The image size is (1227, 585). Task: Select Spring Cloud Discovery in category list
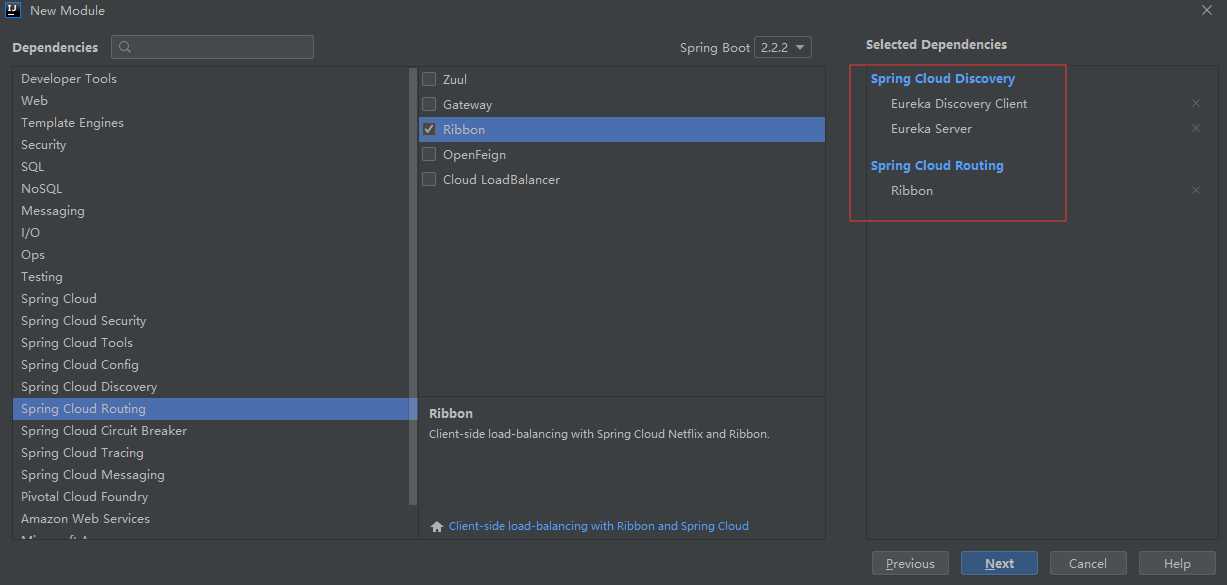[211, 386]
